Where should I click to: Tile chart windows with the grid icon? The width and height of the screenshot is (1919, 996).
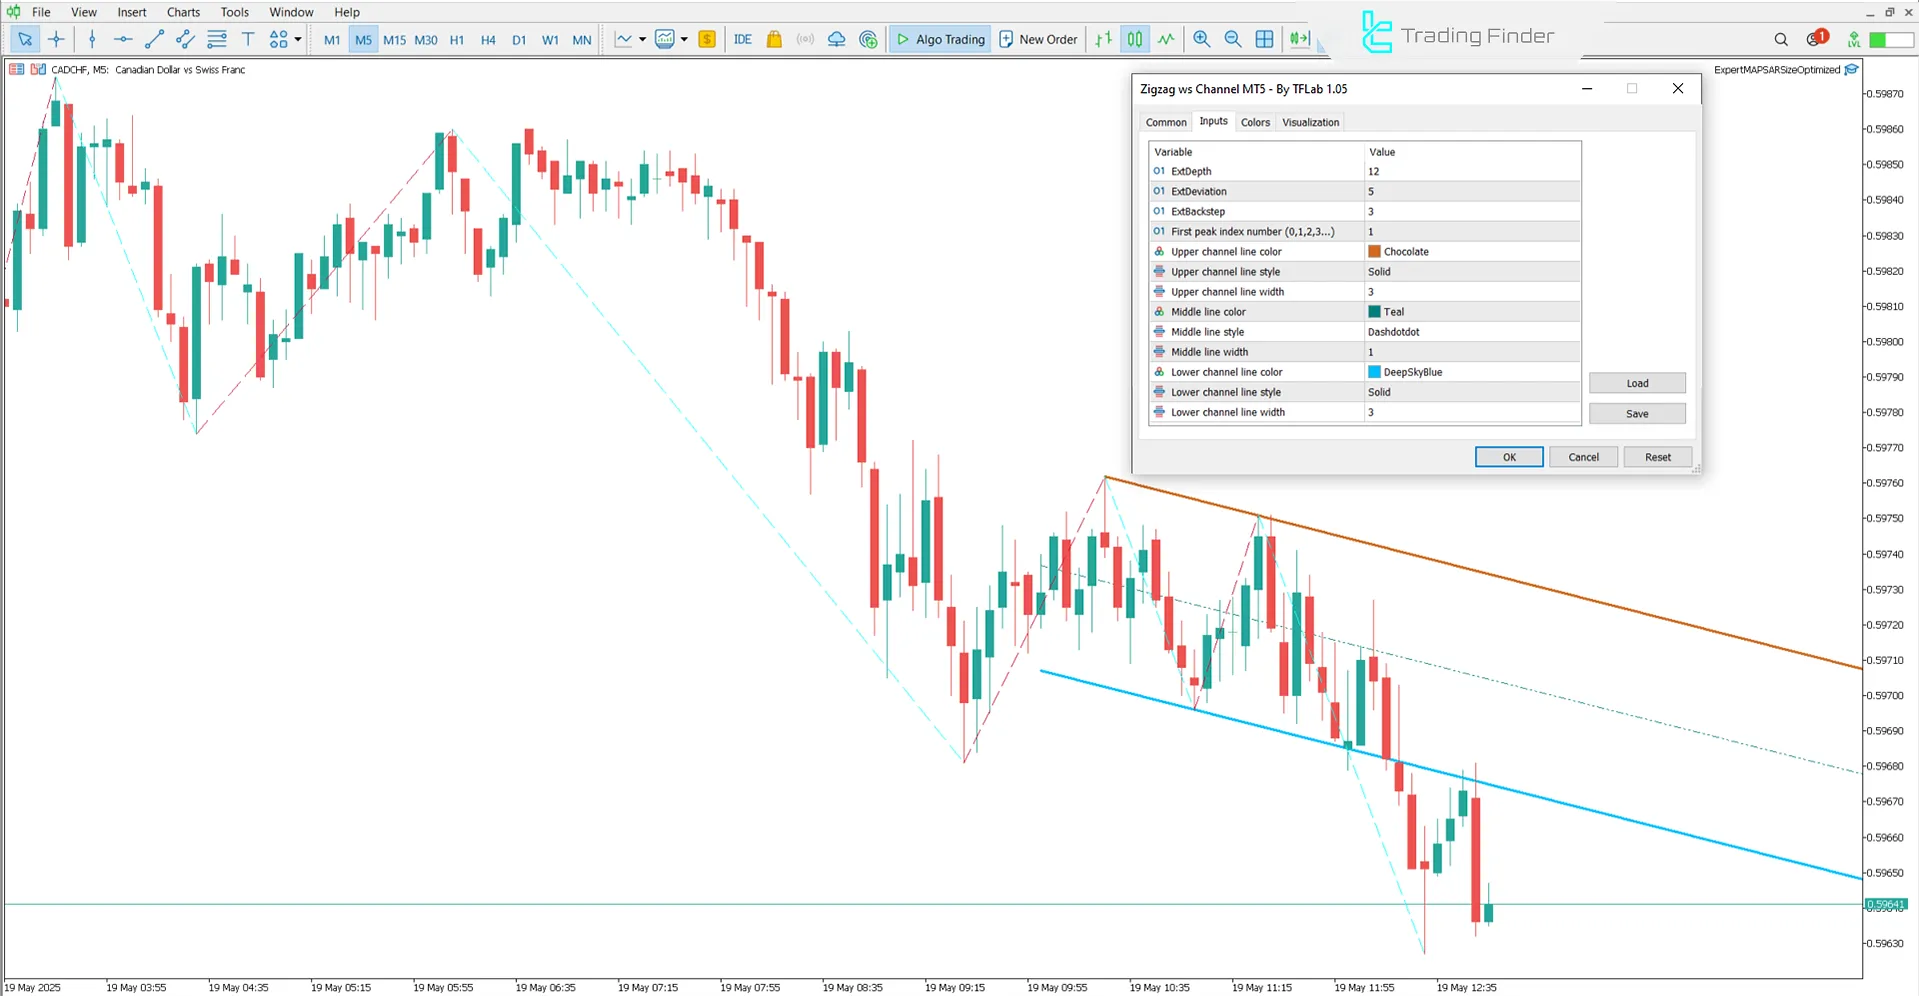point(1264,39)
